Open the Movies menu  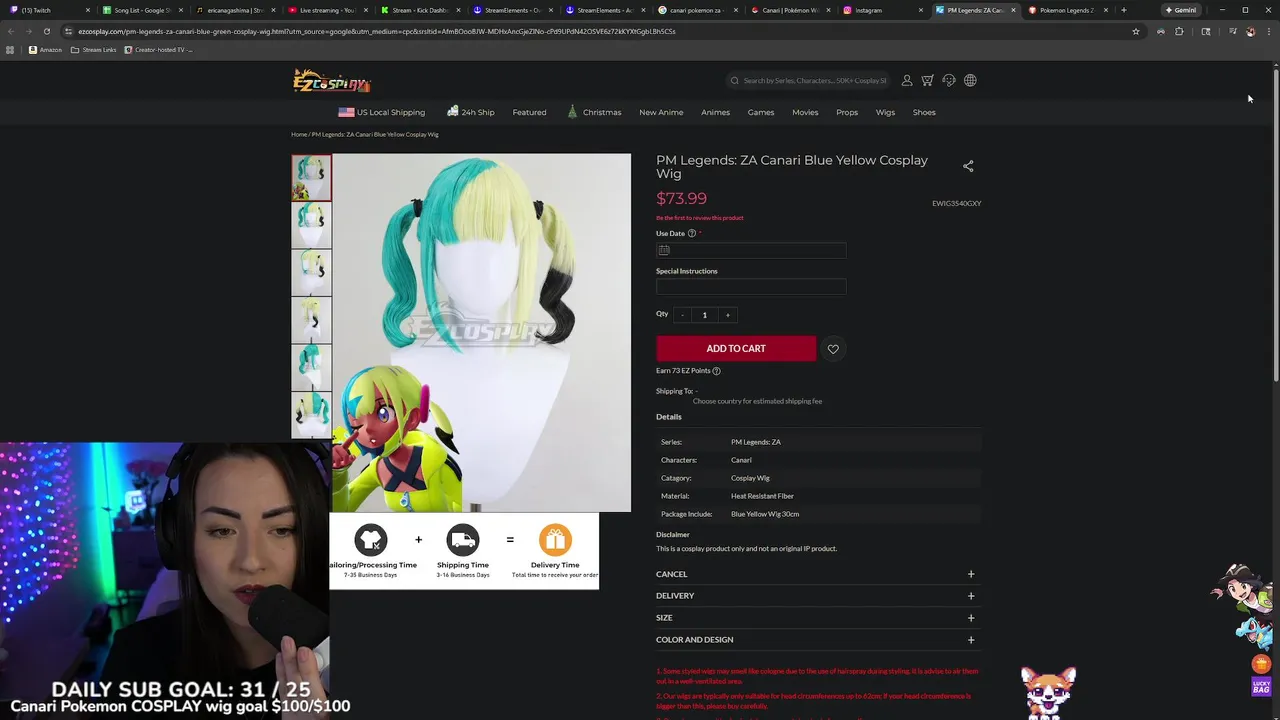(805, 112)
